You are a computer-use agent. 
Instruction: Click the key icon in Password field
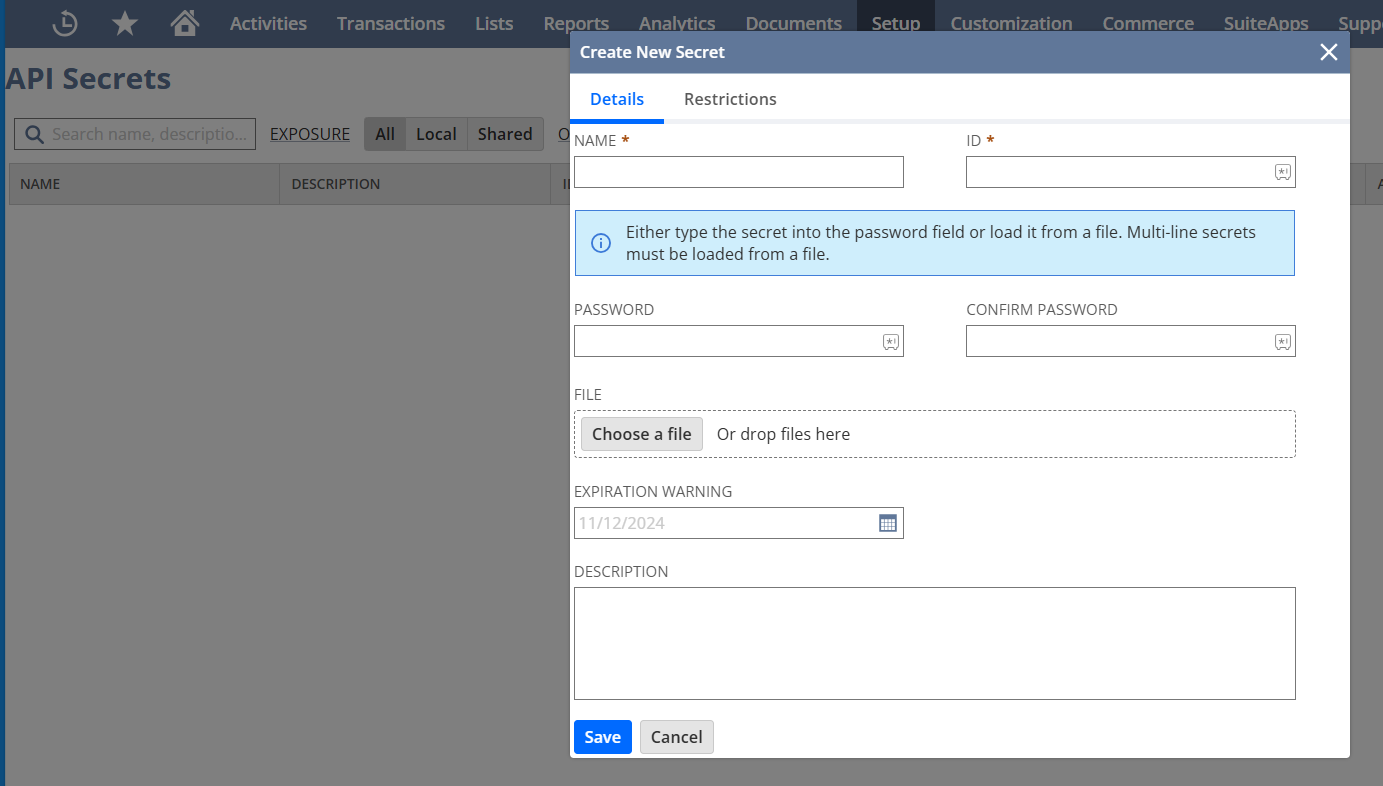point(890,342)
